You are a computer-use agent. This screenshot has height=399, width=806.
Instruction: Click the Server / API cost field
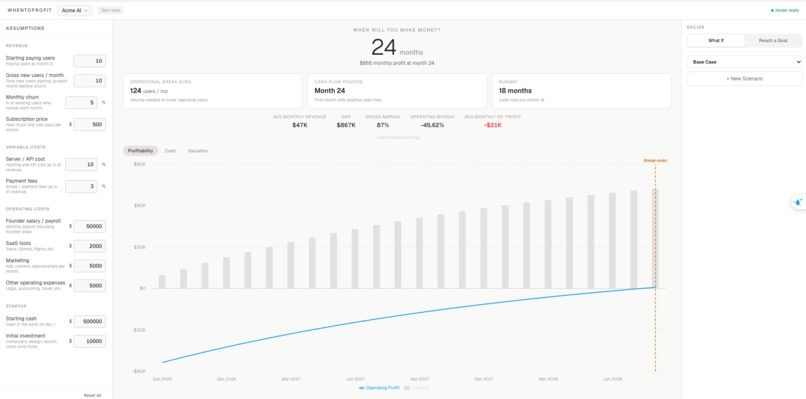[x=81, y=165]
